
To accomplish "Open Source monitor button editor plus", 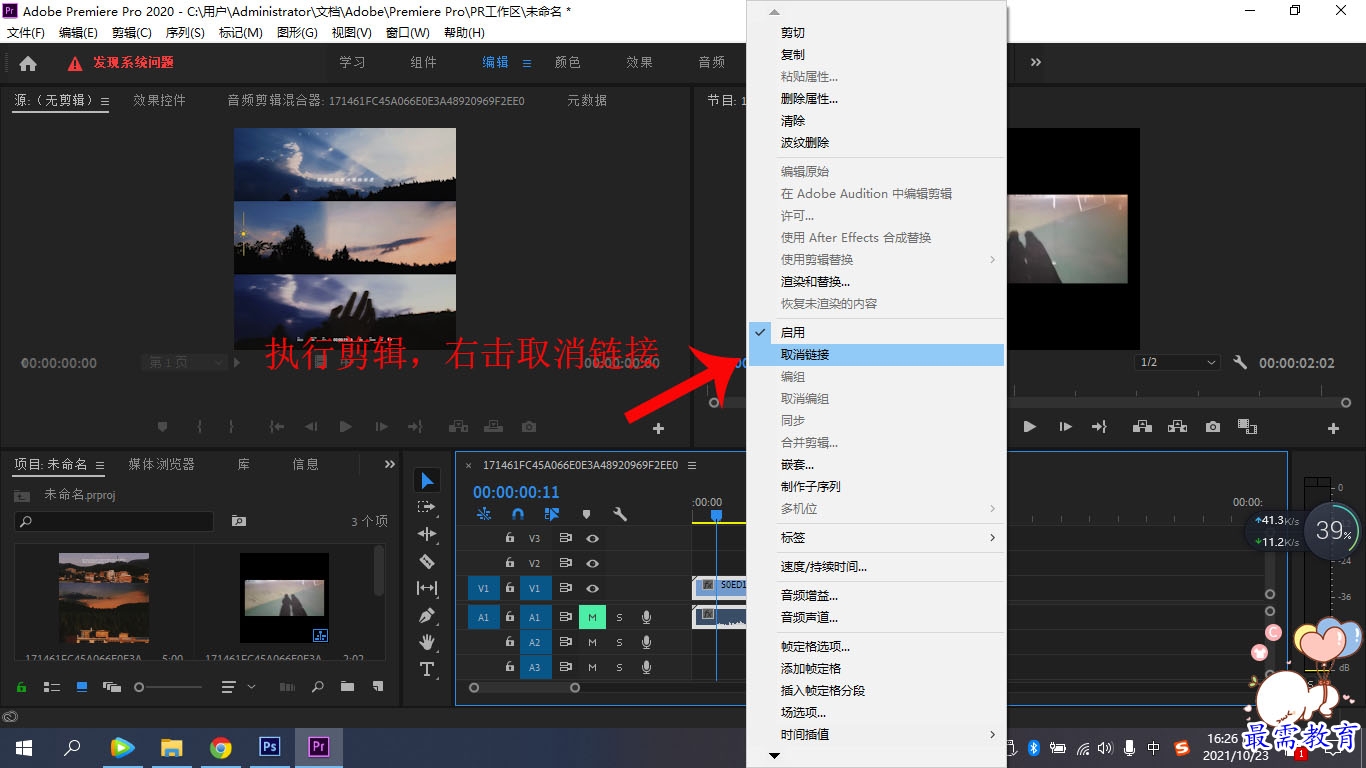I will coord(658,428).
